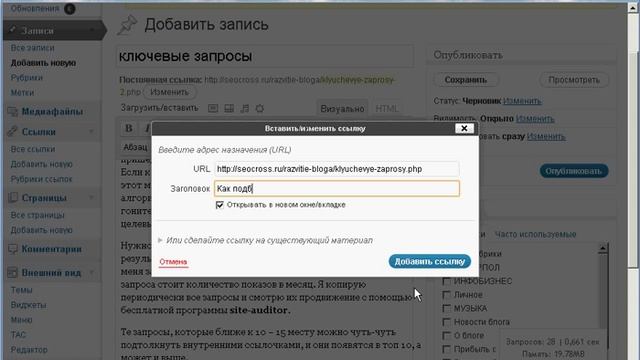Open Все ссылки in sidebar
The width and height of the screenshot is (640, 360).
point(33,149)
